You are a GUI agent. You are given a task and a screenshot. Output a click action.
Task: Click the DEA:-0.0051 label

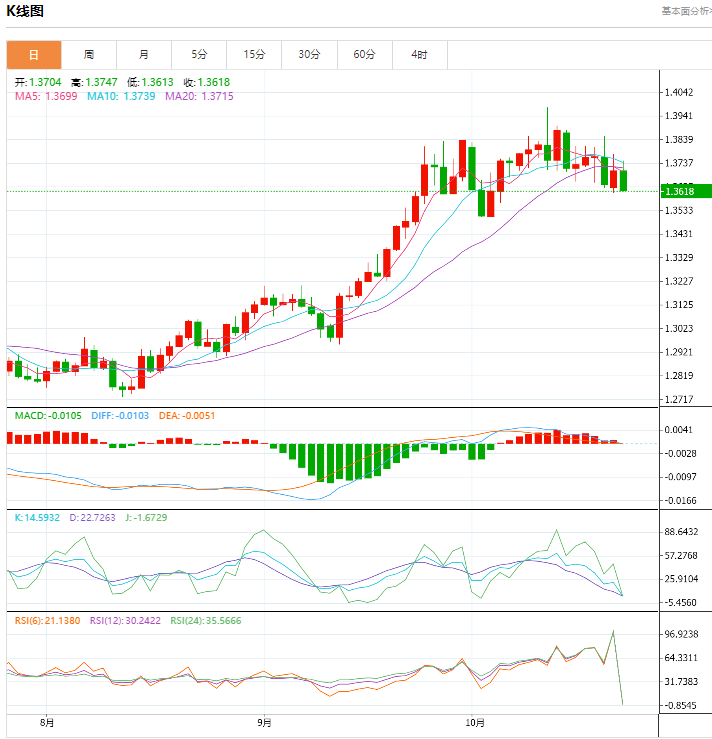click(187, 416)
